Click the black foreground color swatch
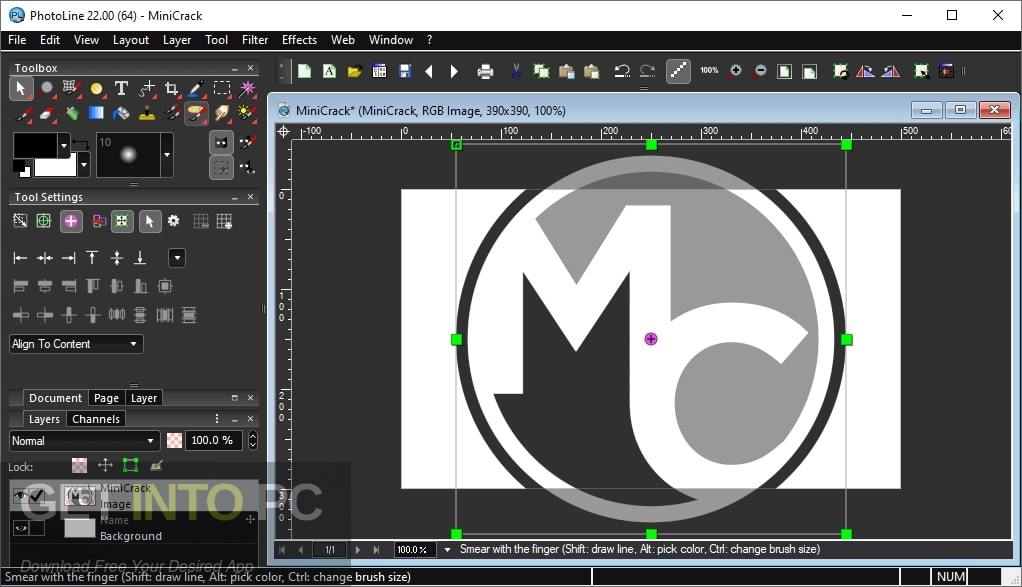Screen dimensions: 1022x587 [35, 146]
